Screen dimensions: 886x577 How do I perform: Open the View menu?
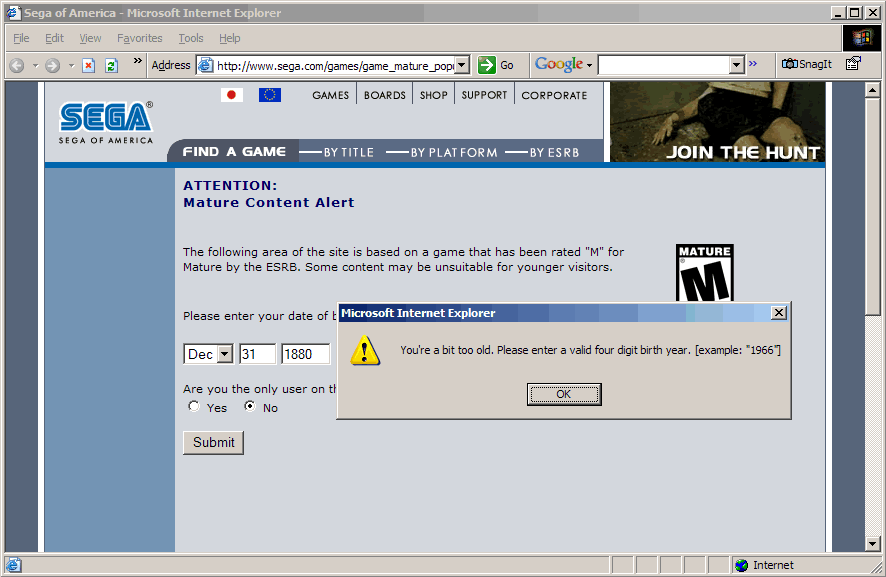click(x=90, y=38)
